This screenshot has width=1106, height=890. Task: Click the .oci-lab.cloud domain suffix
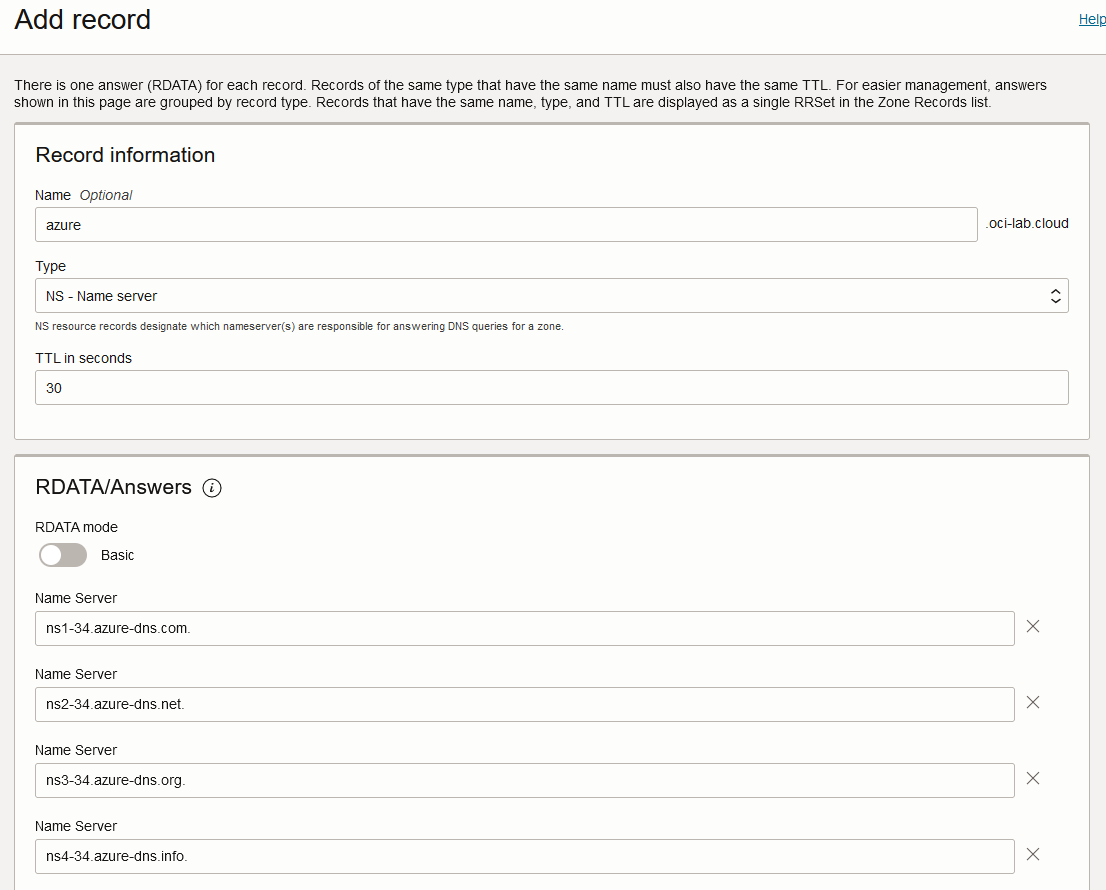pos(1026,224)
